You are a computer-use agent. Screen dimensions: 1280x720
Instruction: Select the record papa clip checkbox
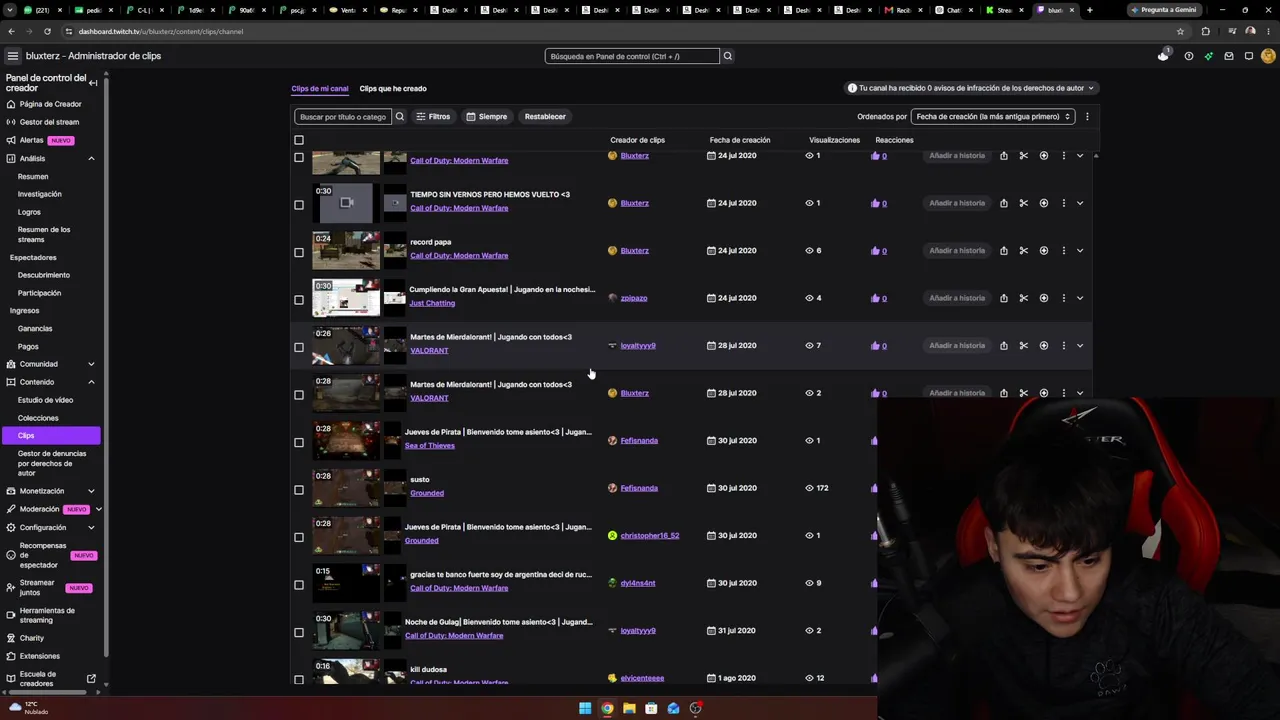click(x=299, y=252)
